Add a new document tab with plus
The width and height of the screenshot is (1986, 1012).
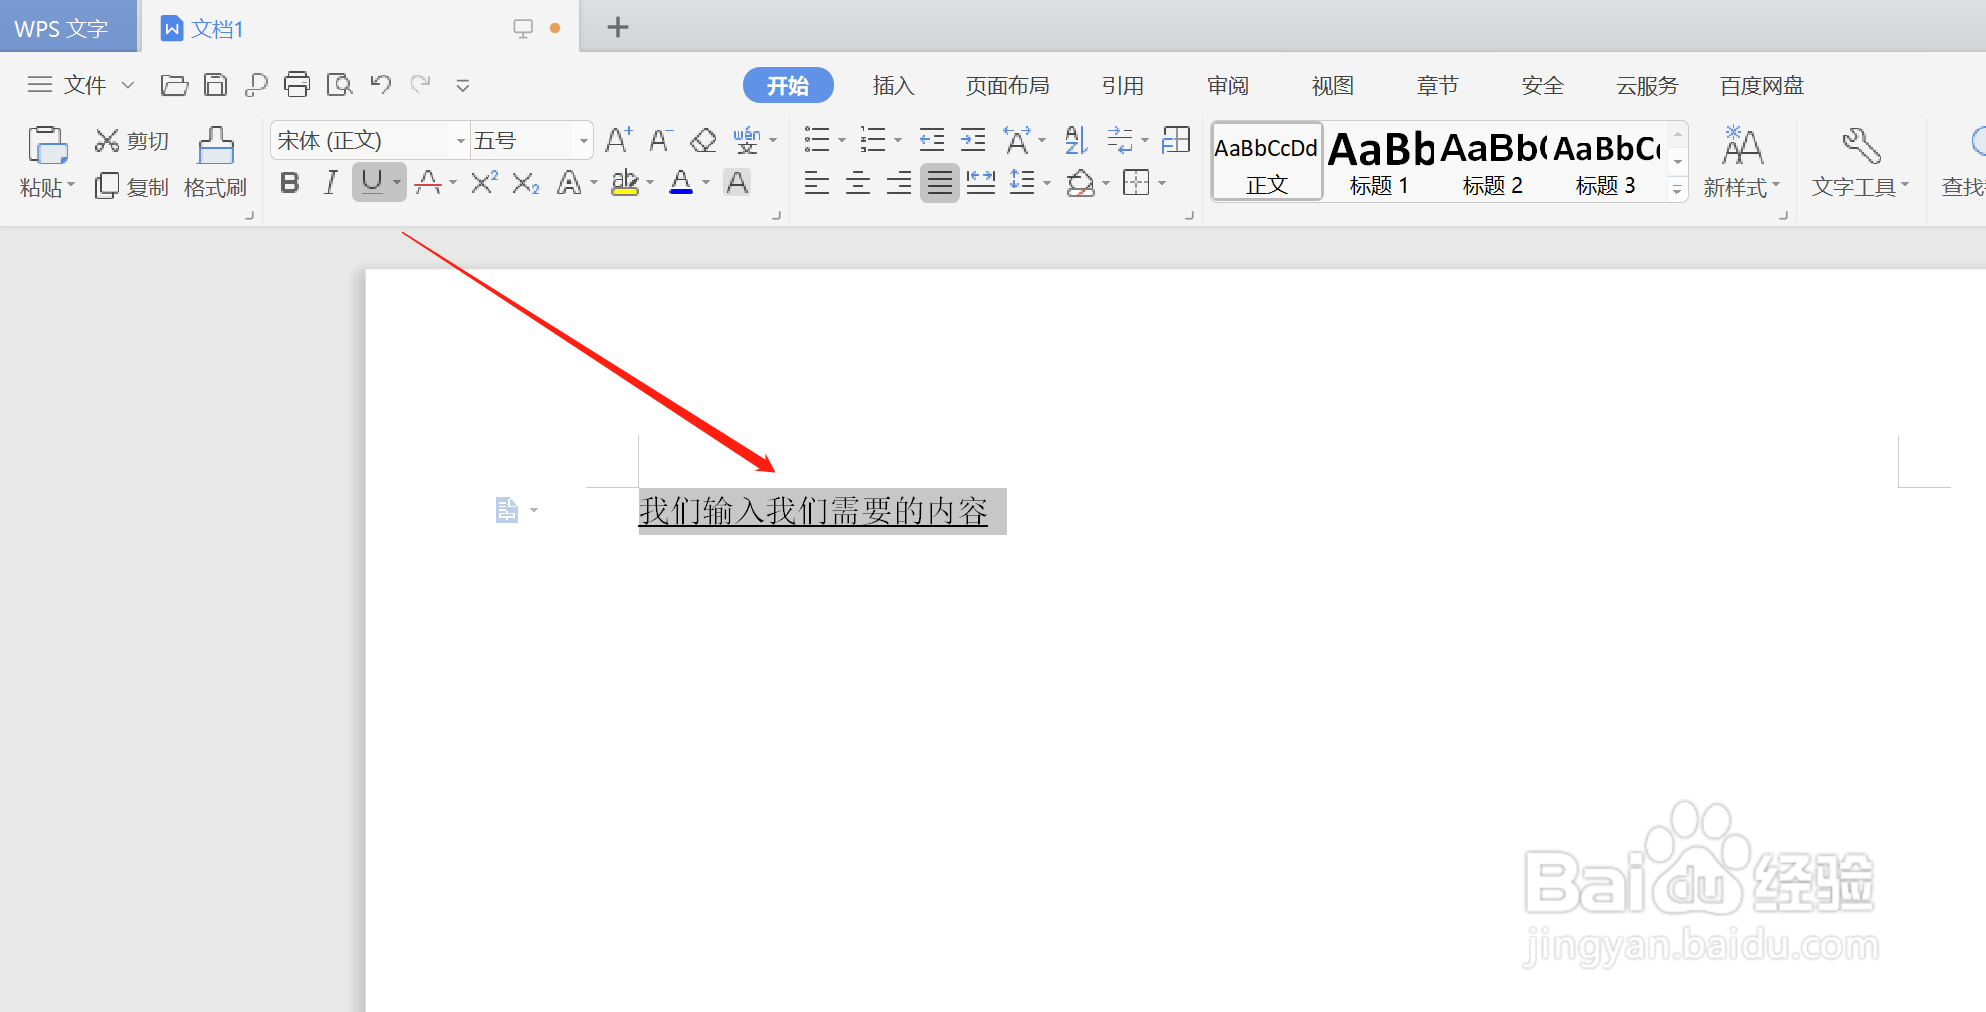point(618,27)
